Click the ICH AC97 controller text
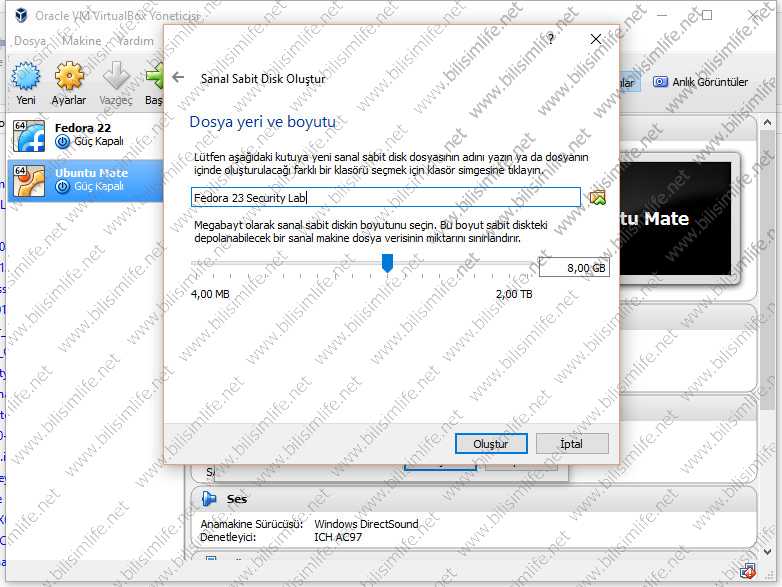The image size is (782, 587). [338, 537]
